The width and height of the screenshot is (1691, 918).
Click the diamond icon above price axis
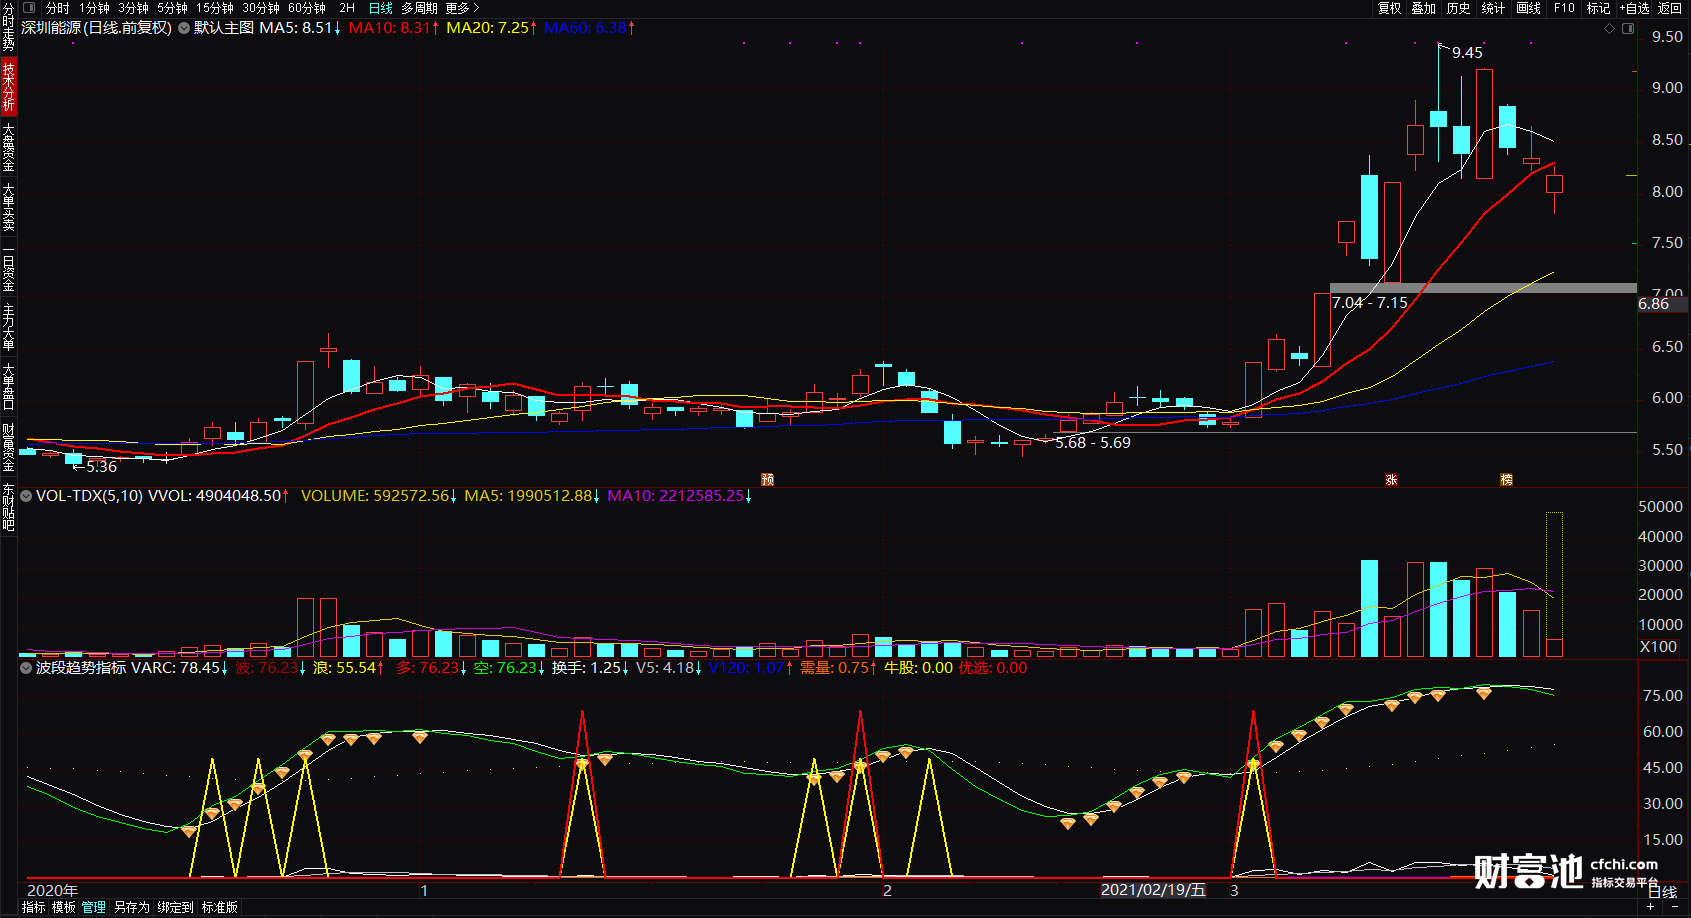pos(1609,28)
